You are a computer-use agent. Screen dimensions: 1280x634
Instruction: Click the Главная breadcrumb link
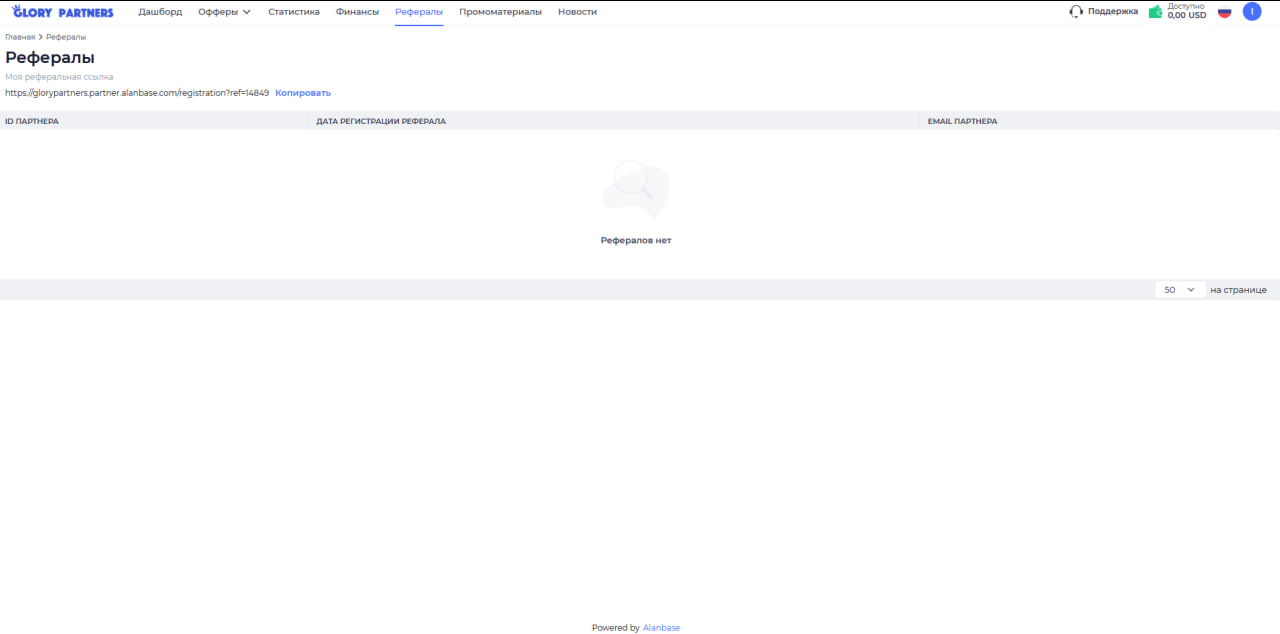click(19, 37)
